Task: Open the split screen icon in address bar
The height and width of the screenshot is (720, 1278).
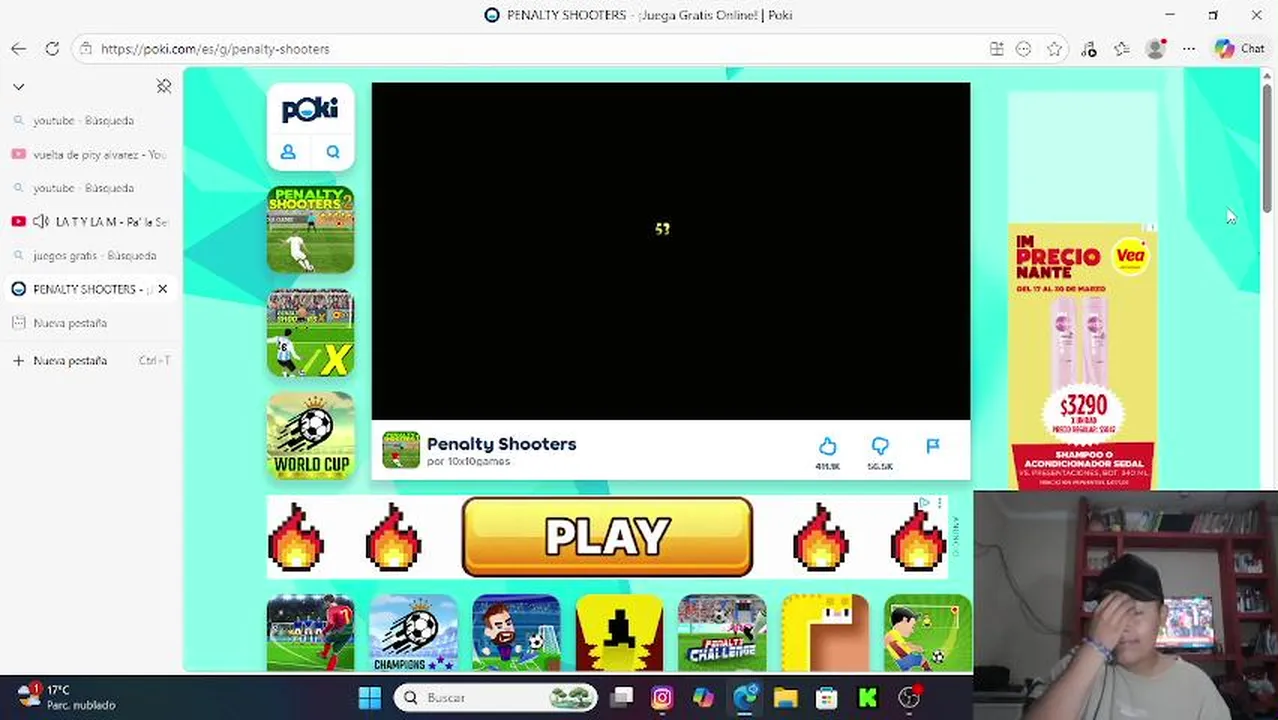Action: point(996,49)
